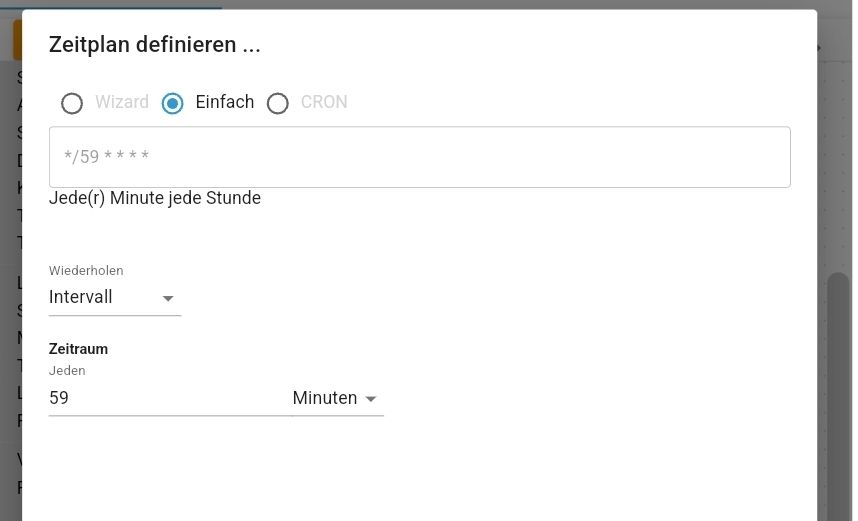Click the orange button behind the dialog
This screenshot has height=521, width=858.
(16, 40)
